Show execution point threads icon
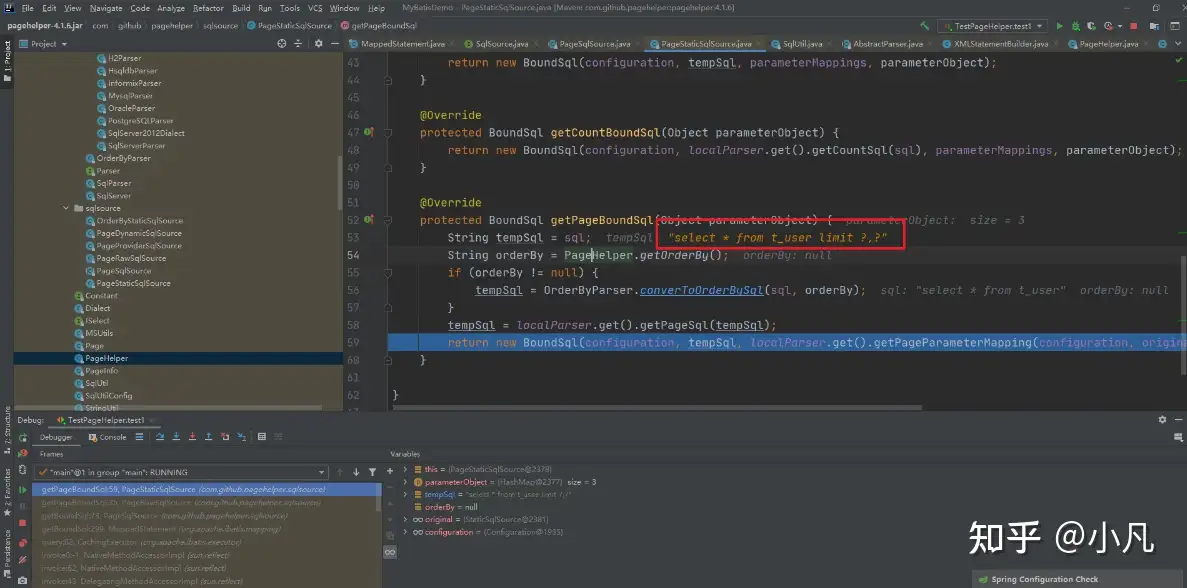The image size is (1187, 588). (139, 437)
